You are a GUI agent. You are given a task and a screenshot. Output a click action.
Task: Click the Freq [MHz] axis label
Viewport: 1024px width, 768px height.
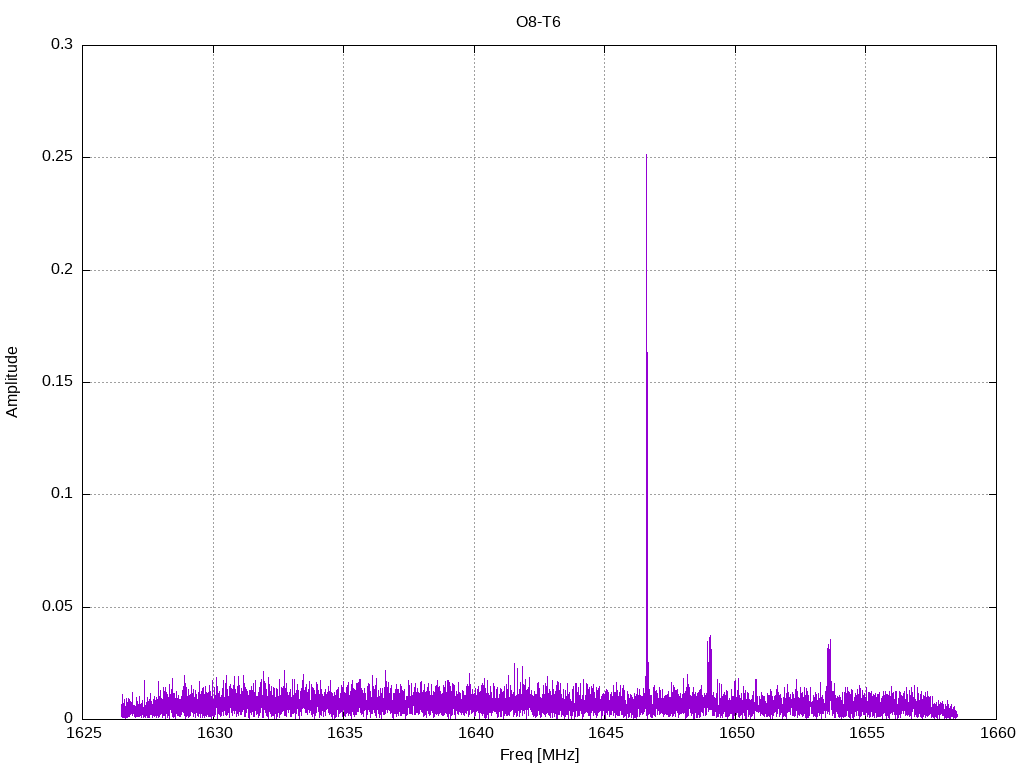pos(539,755)
